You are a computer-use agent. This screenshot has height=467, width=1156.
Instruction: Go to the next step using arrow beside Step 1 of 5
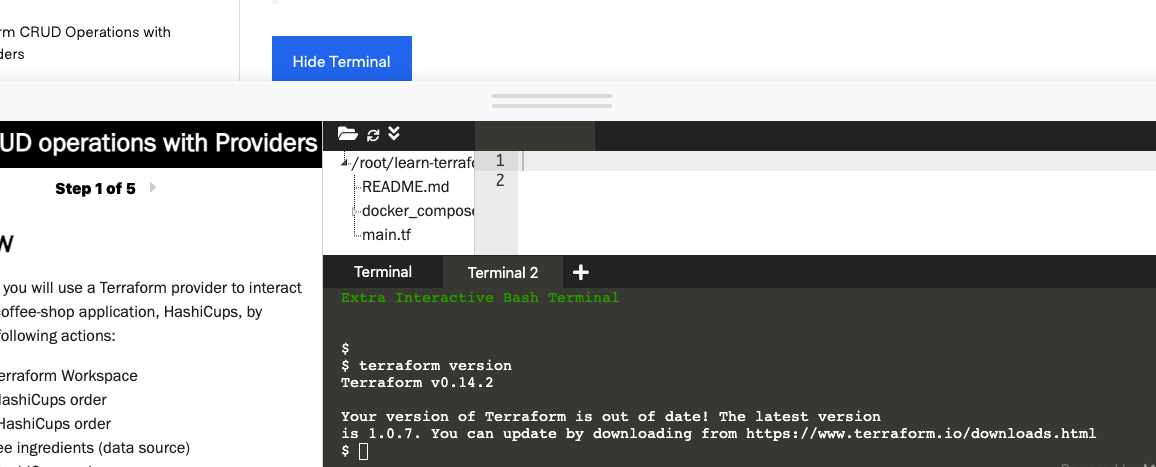pos(153,187)
